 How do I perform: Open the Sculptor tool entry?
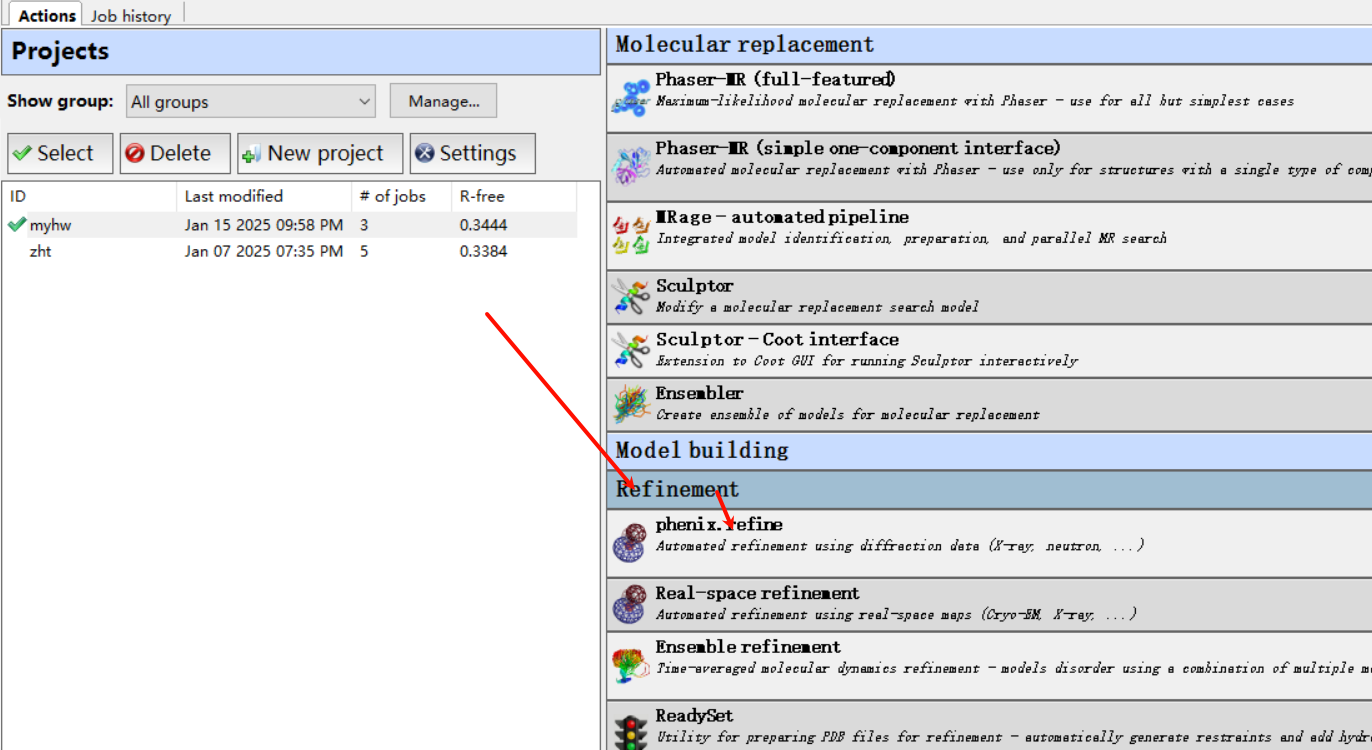tap(989, 296)
